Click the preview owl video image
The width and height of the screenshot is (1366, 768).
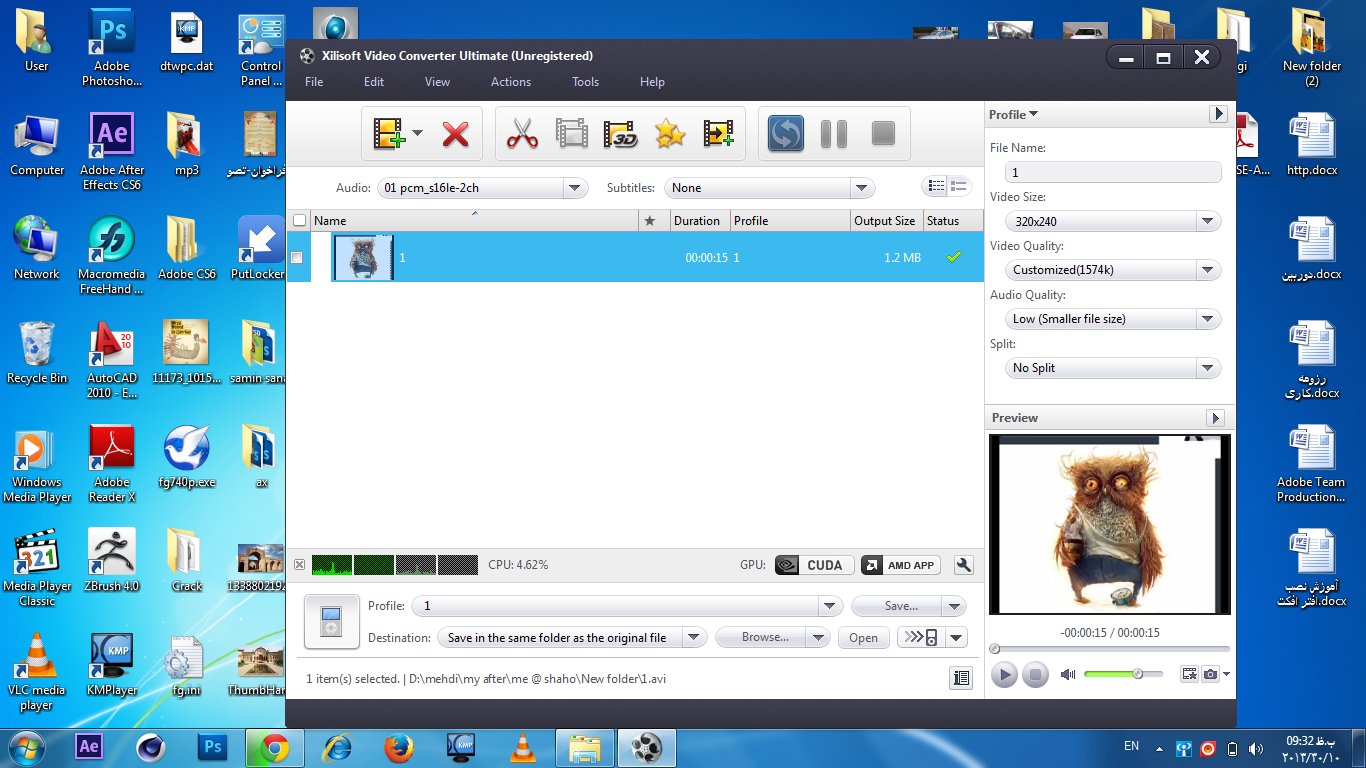point(1110,524)
